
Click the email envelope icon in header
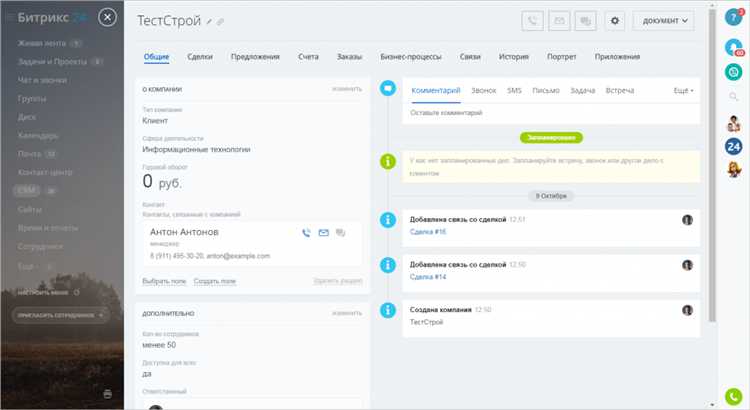pos(560,21)
